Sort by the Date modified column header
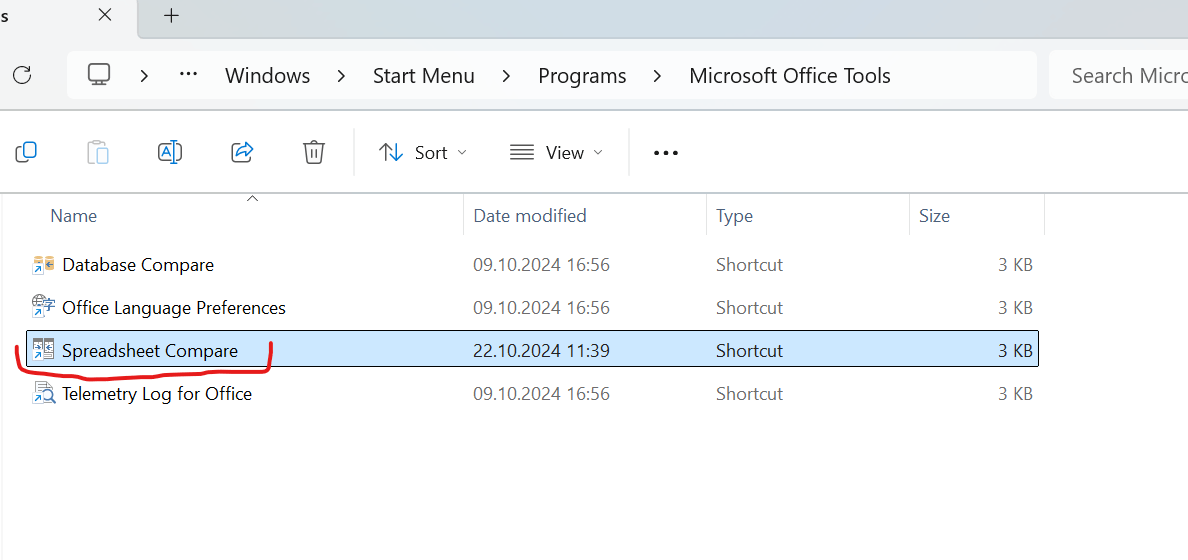The image size is (1188, 560). pos(530,216)
